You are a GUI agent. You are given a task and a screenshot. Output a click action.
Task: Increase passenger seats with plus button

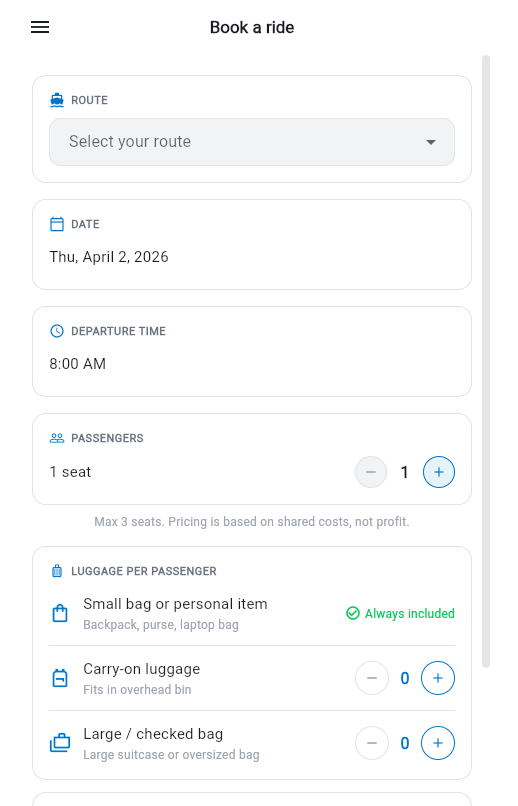coord(439,472)
